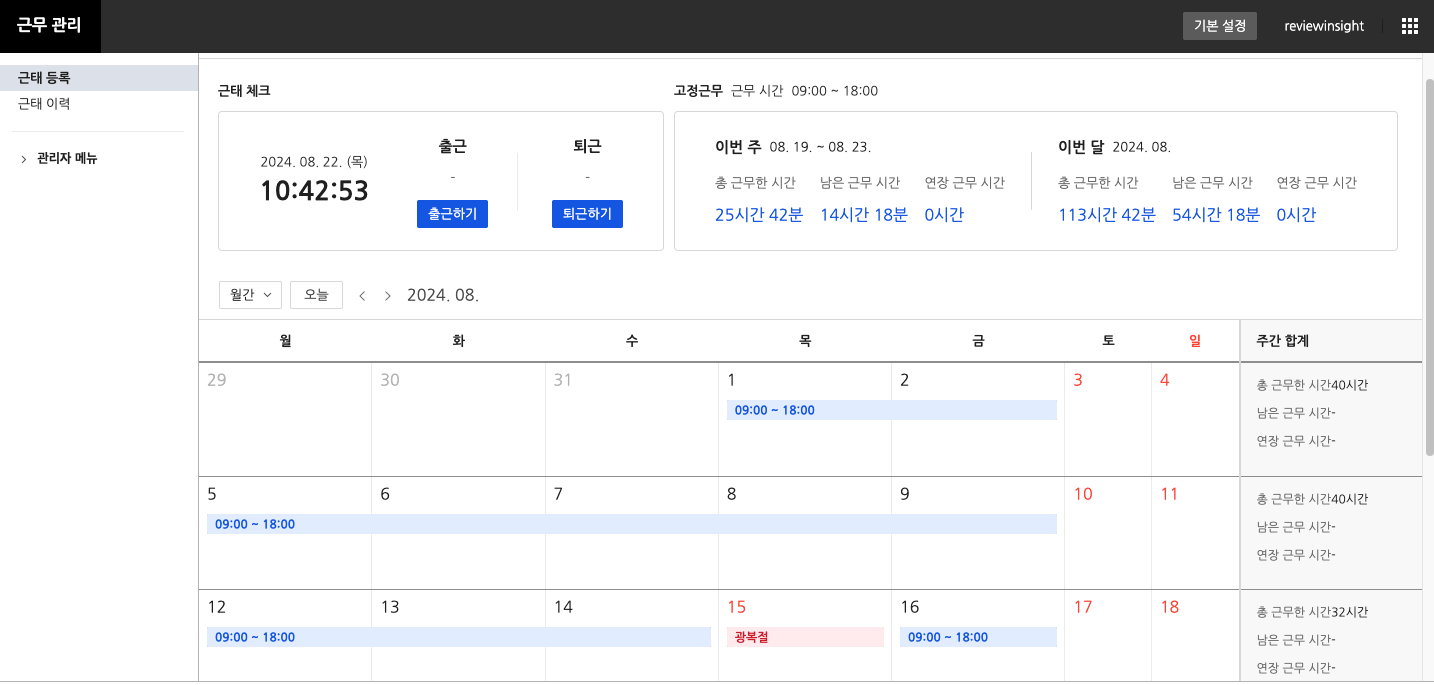Select the August 16 09:00 ~ 18:00 shift
The image size is (1434, 685).
977,637
